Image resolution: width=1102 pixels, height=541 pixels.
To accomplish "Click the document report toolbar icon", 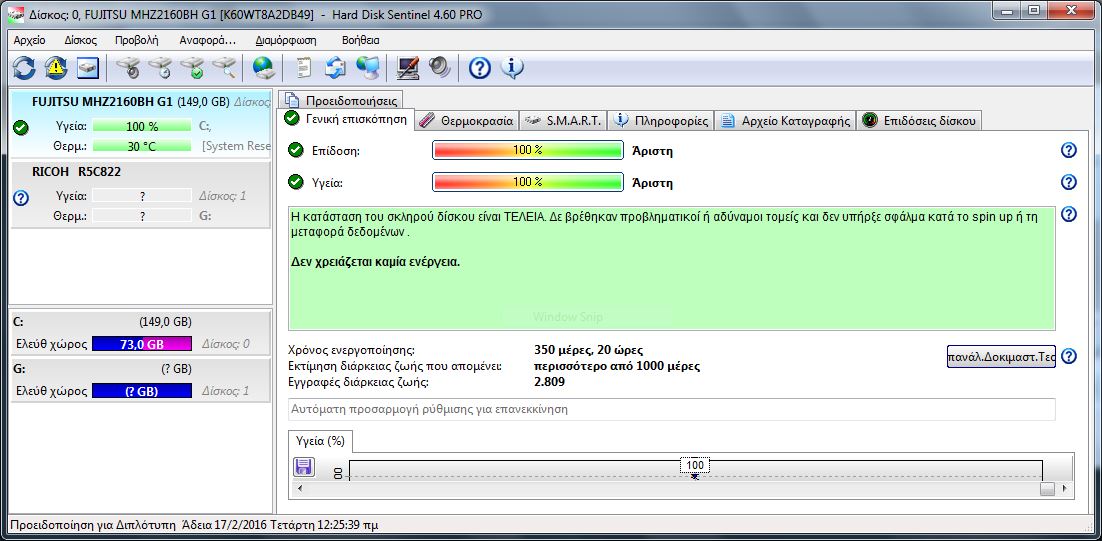I will tap(303, 68).
